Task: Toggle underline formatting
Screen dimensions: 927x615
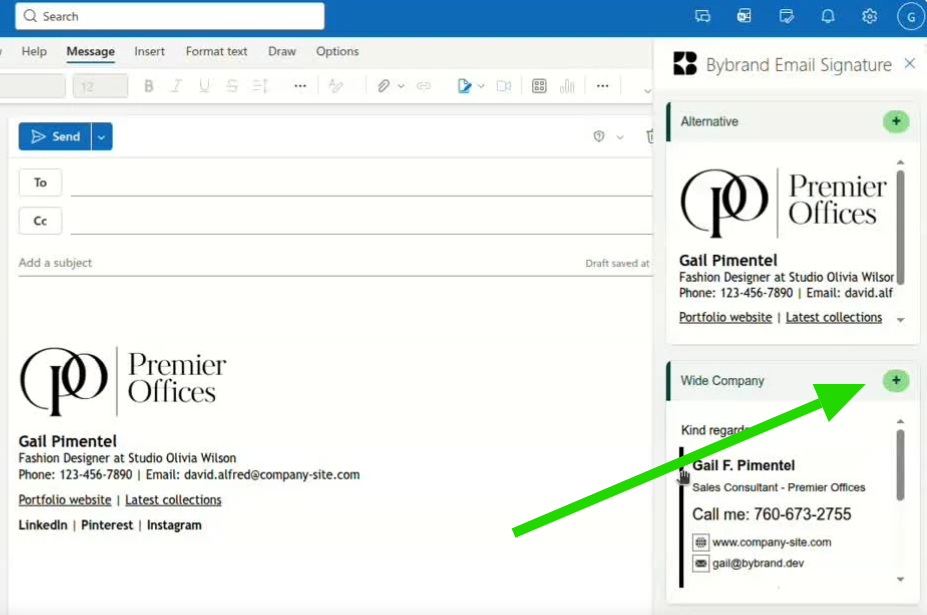Action: tap(205, 87)
